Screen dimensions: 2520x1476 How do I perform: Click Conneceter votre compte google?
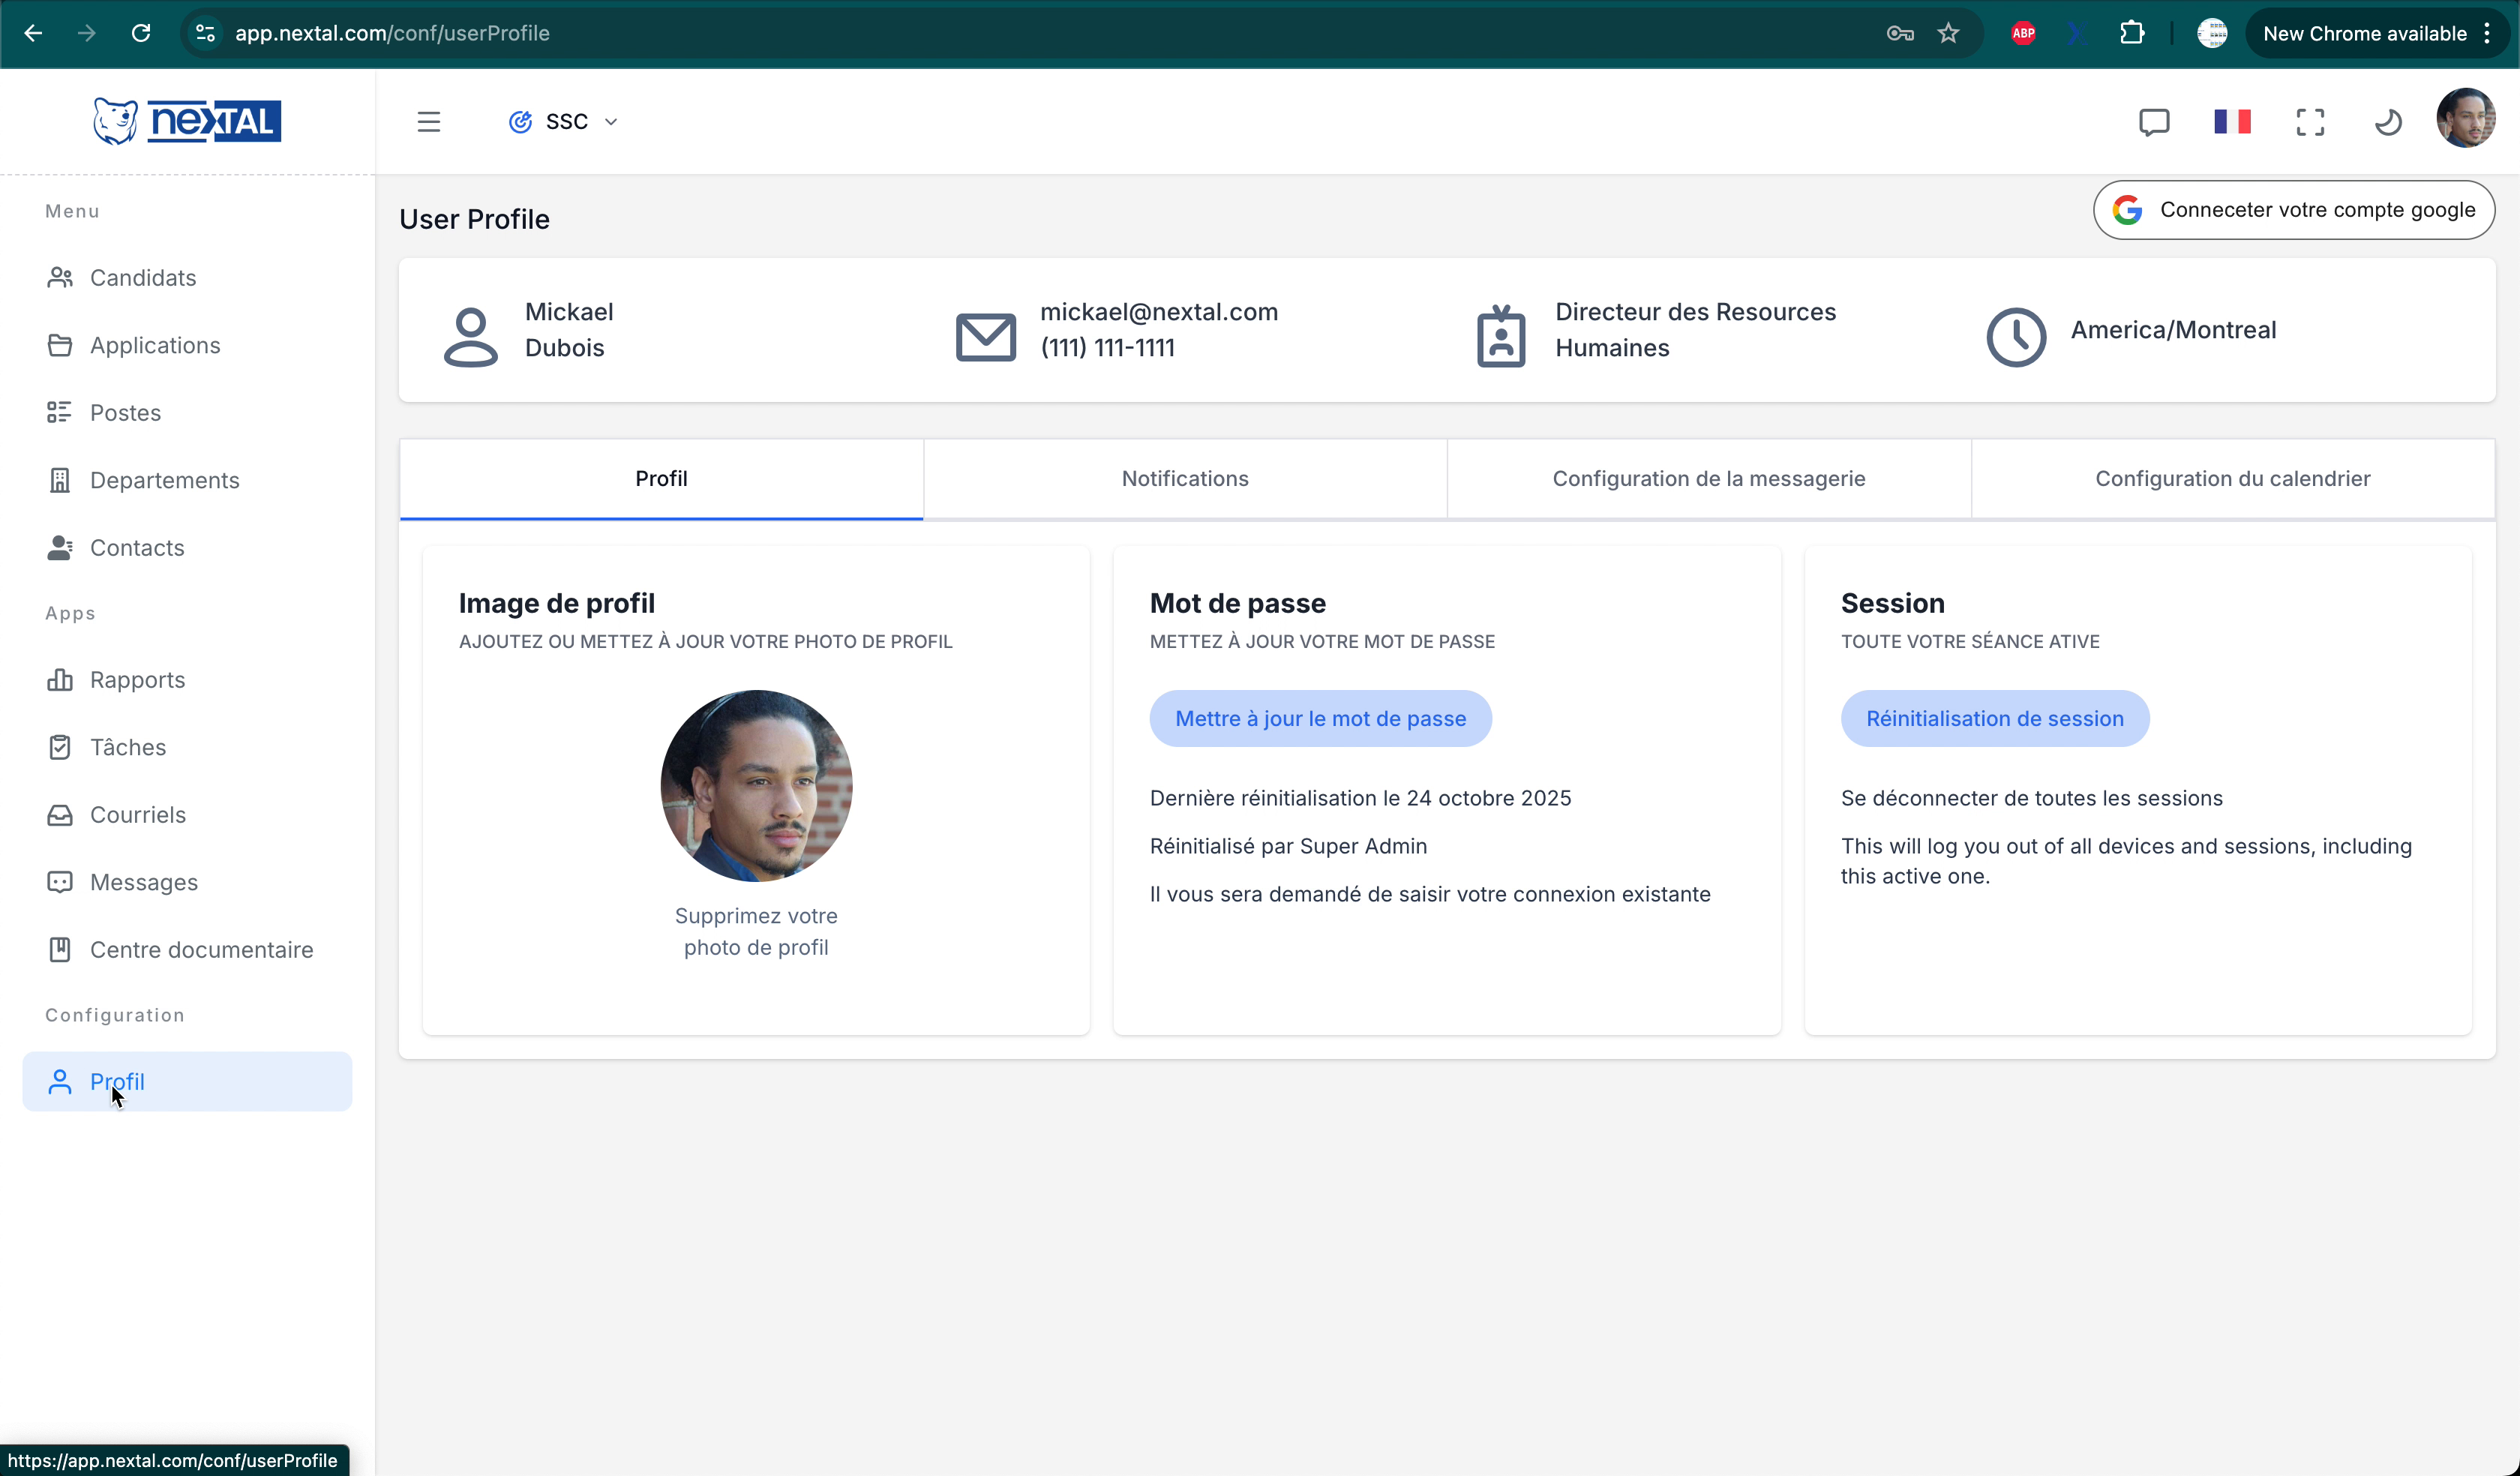point(2293,210)
